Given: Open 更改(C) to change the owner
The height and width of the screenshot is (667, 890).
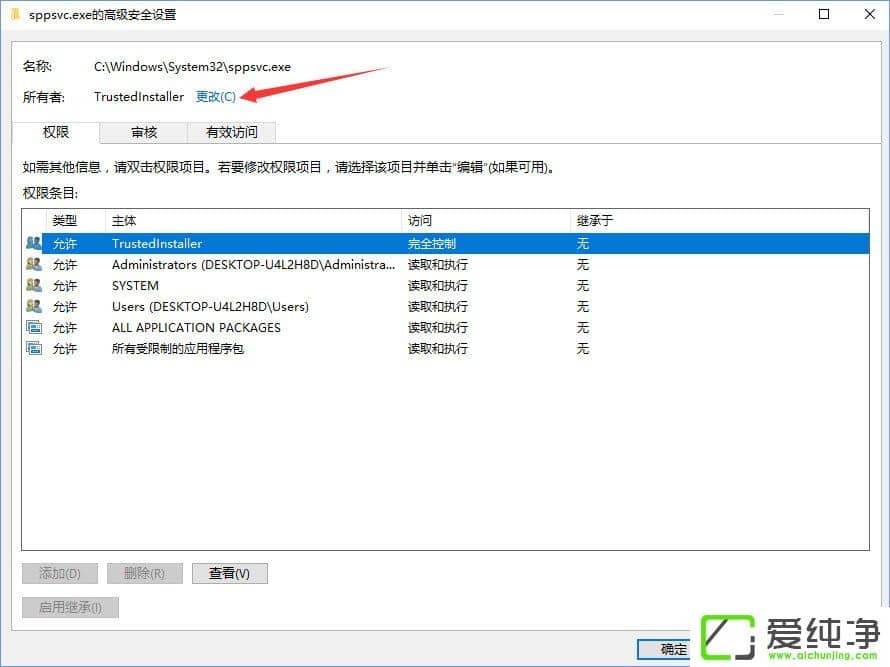Looking at the screenshot, I should (x=216, y=97).
